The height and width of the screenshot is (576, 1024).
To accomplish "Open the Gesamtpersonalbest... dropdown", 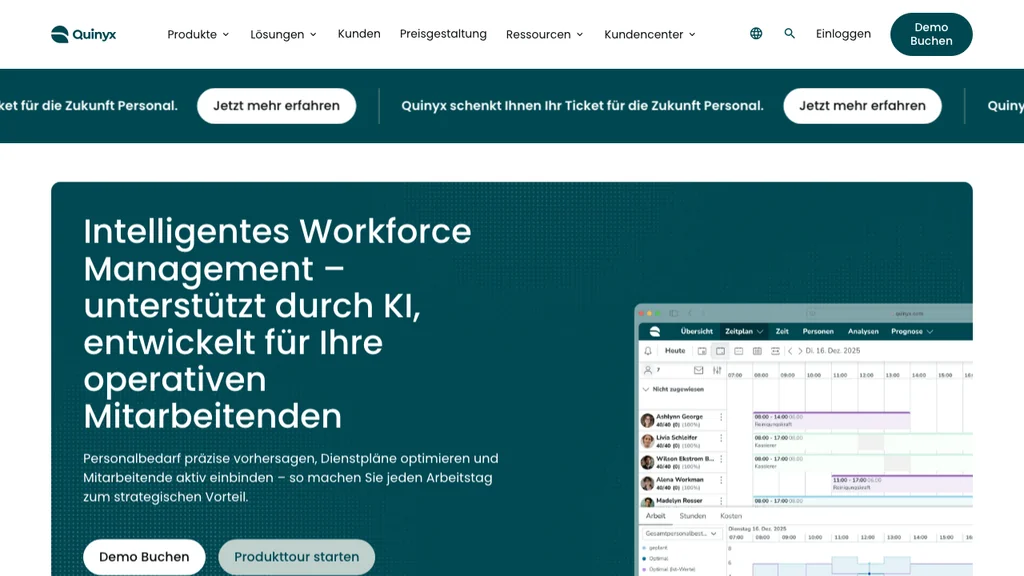I will click(680, 534).
